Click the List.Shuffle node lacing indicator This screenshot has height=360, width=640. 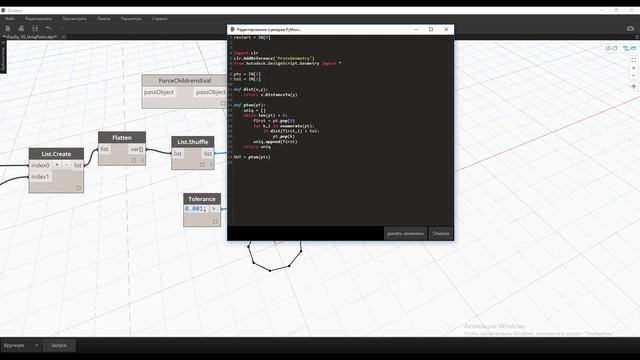[211, 165]
